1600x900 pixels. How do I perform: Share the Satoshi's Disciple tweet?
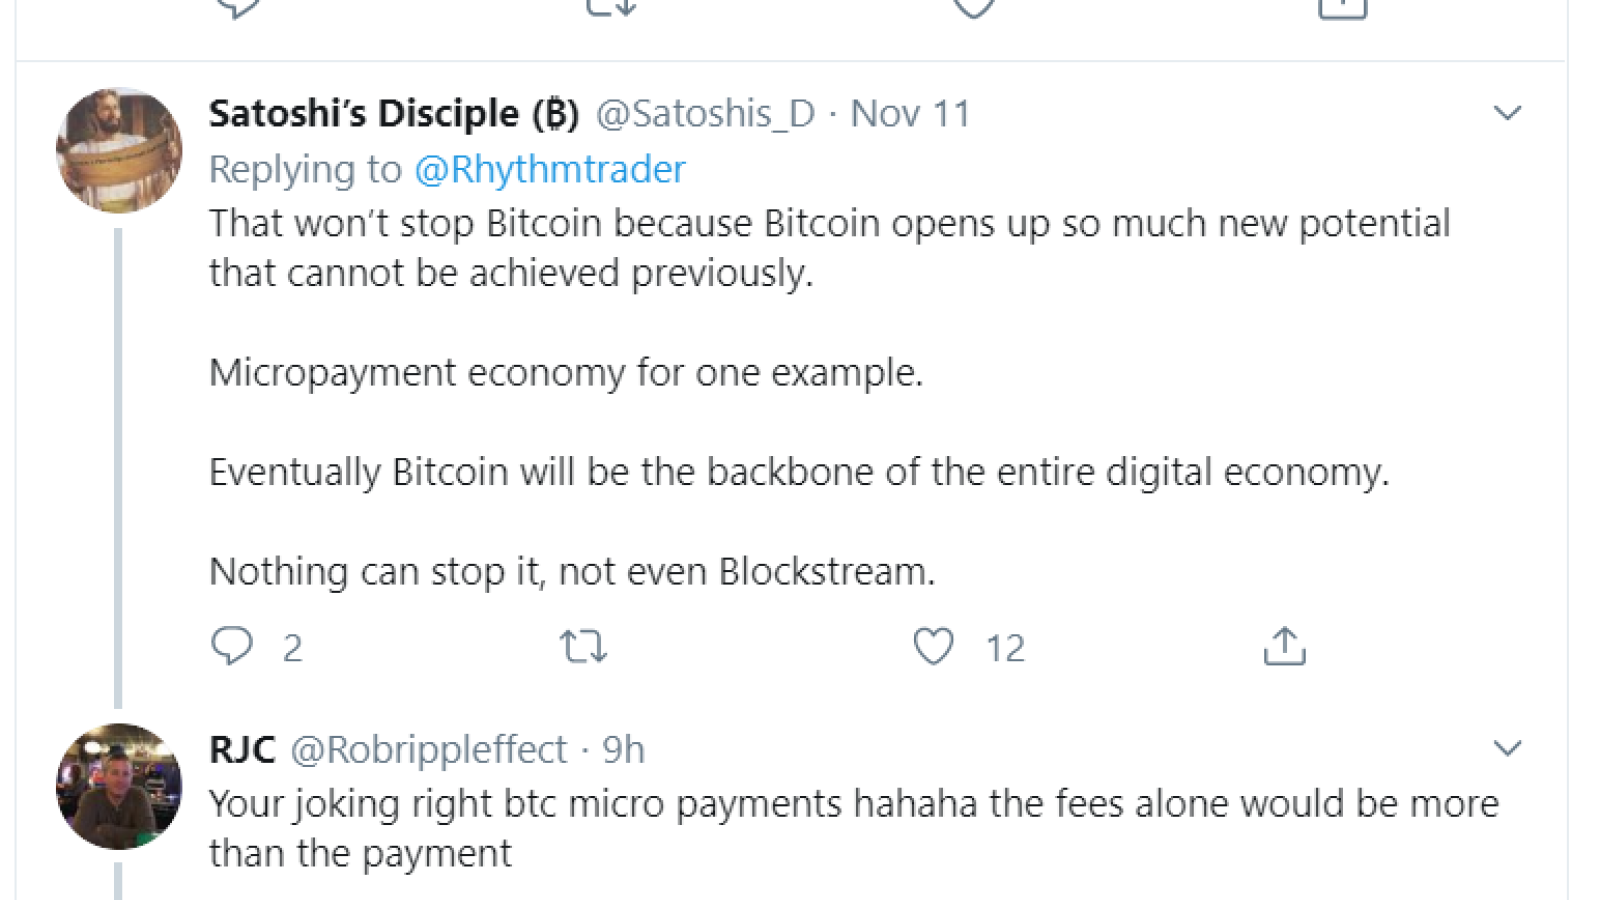(1285, 646)
